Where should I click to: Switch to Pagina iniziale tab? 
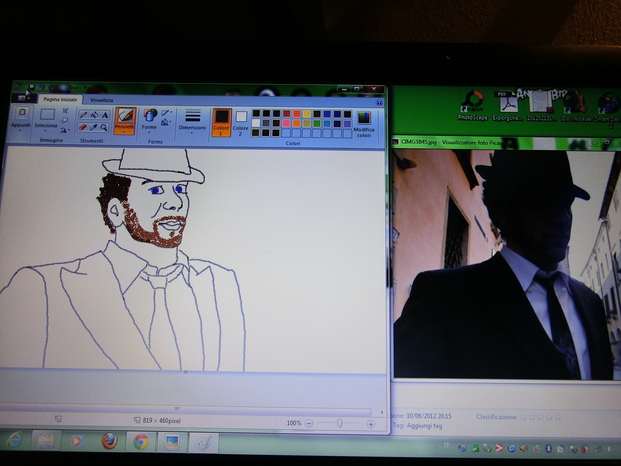click(60, 99)
